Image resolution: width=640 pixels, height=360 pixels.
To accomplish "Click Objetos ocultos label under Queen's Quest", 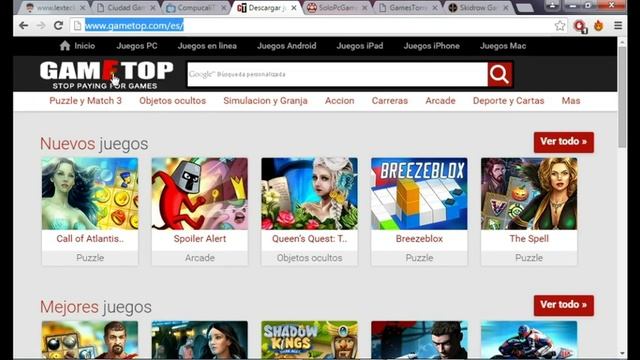I will tap(309, 258).
